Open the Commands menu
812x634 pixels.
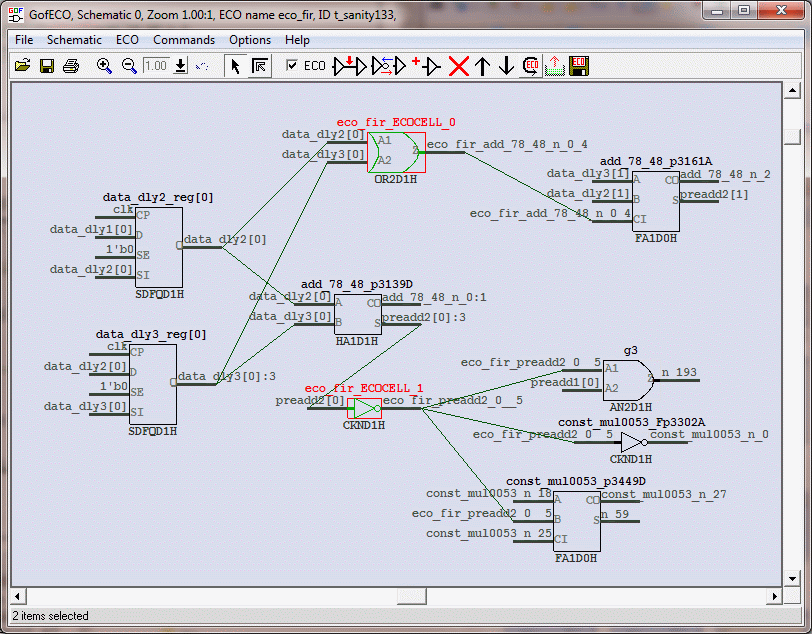click(183, 40)
